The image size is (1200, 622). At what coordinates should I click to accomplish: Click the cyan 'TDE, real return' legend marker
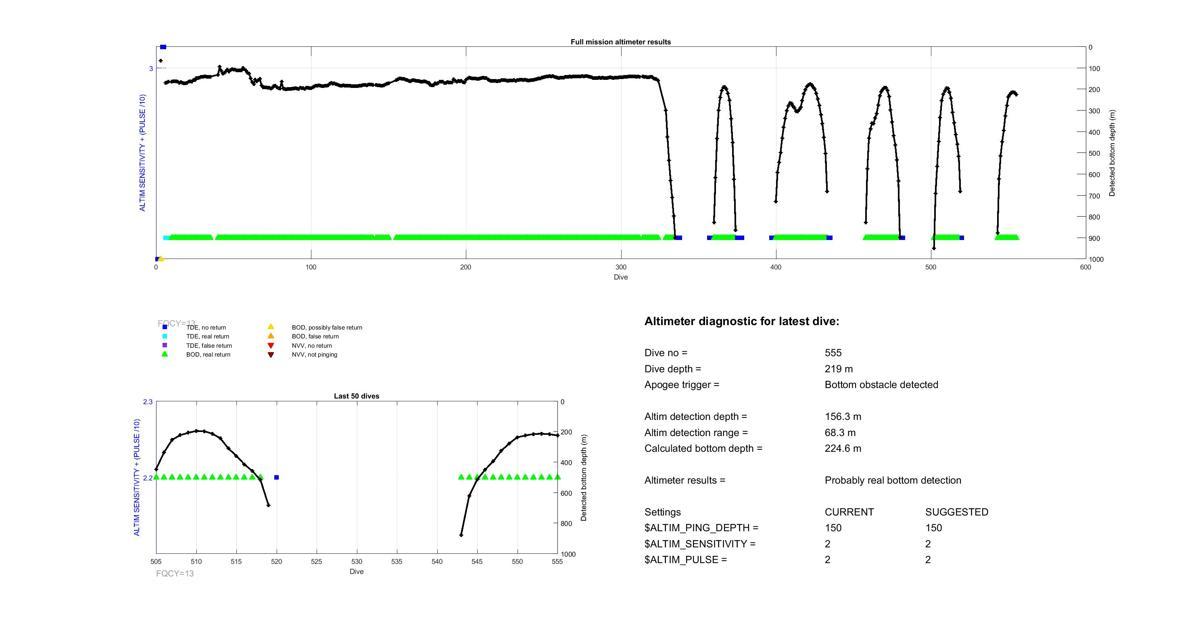point(165,336)
